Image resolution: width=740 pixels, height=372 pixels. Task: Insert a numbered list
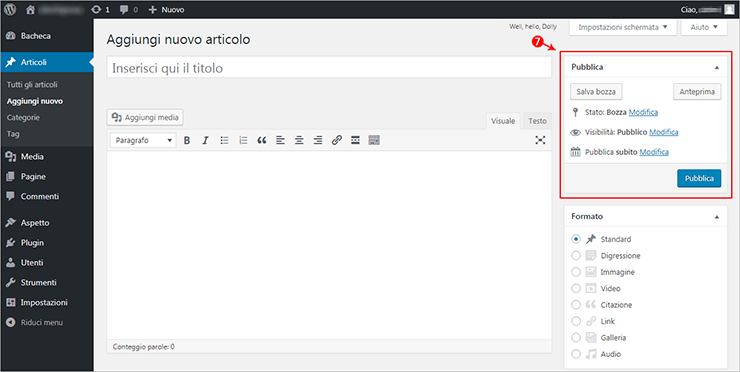click(x=243, y=140)
